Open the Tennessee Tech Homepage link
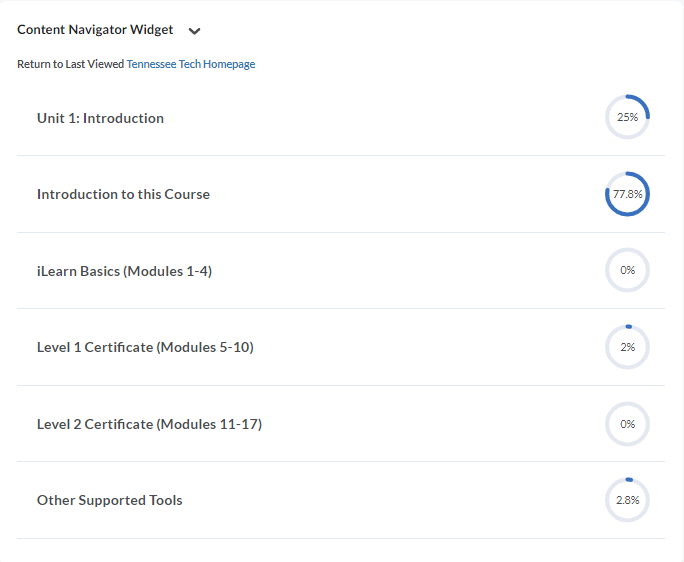Viewport: 684px width, 562px height. coord(190,64)
